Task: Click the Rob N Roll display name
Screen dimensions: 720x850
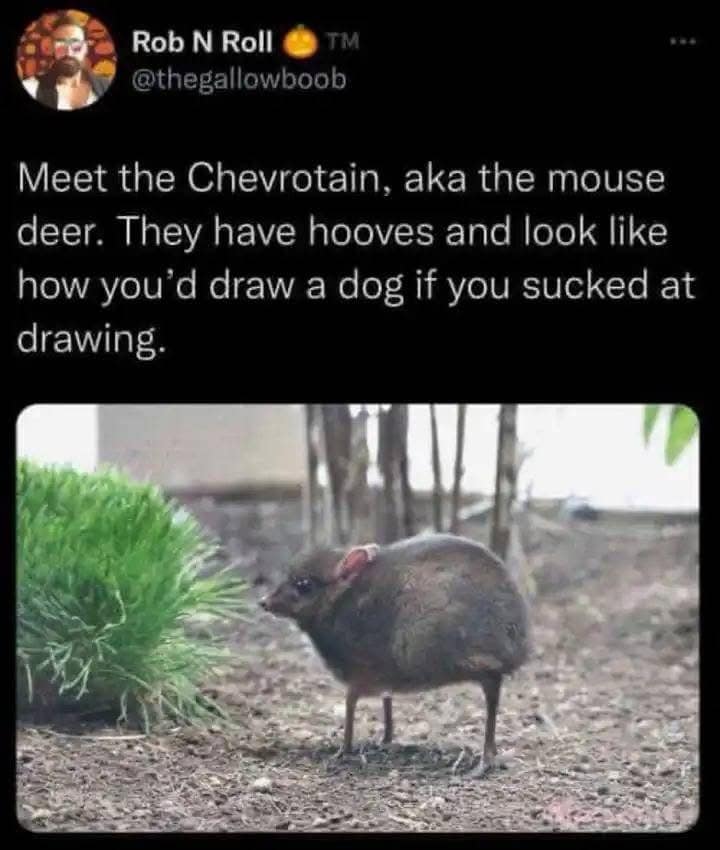Action: point(202,42)
